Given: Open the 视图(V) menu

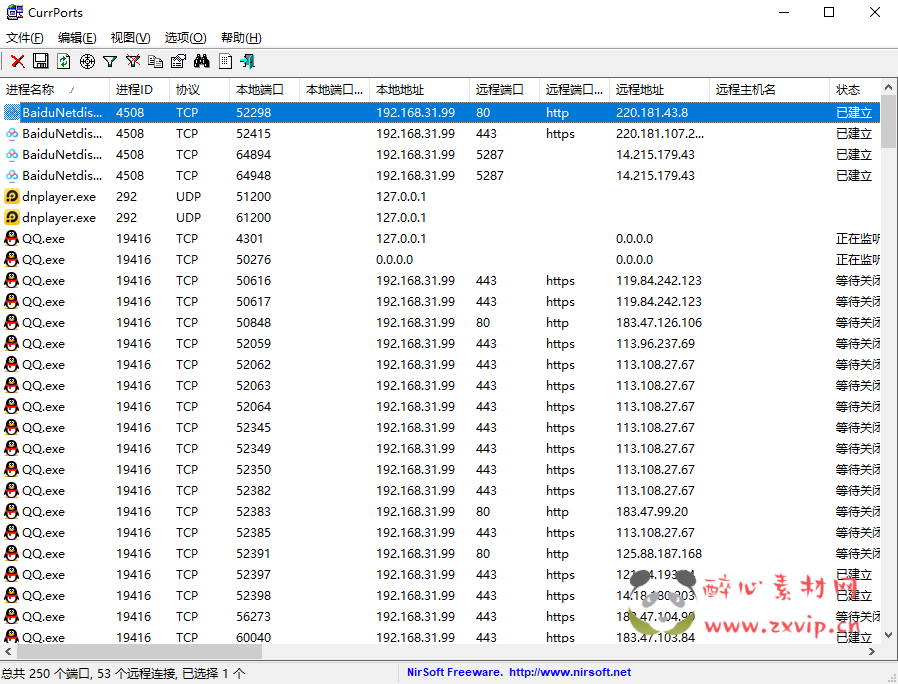Looking at the screenshot, I should tap(131, 38).
